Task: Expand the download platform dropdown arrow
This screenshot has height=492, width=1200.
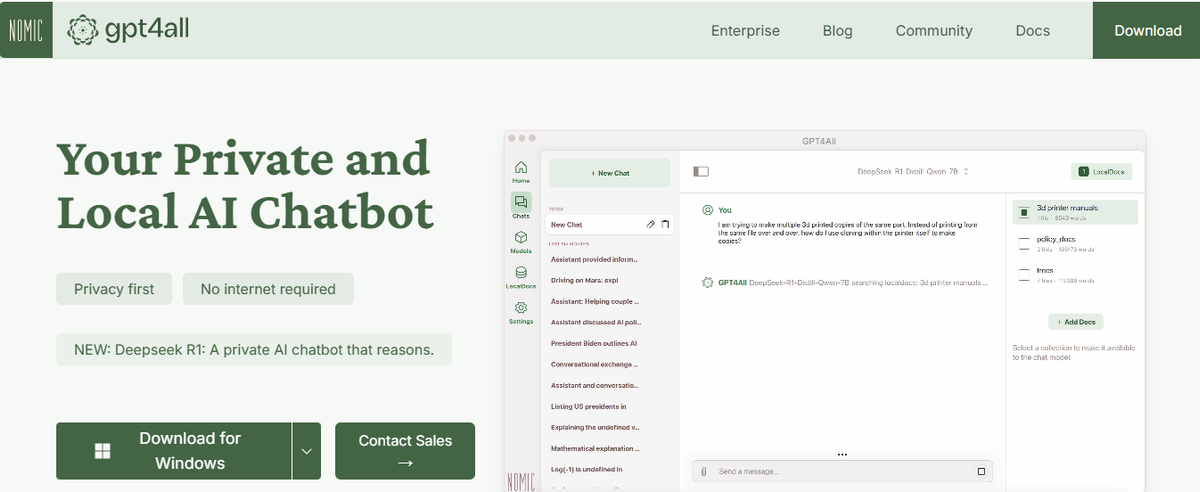Action: click(307, 451)
